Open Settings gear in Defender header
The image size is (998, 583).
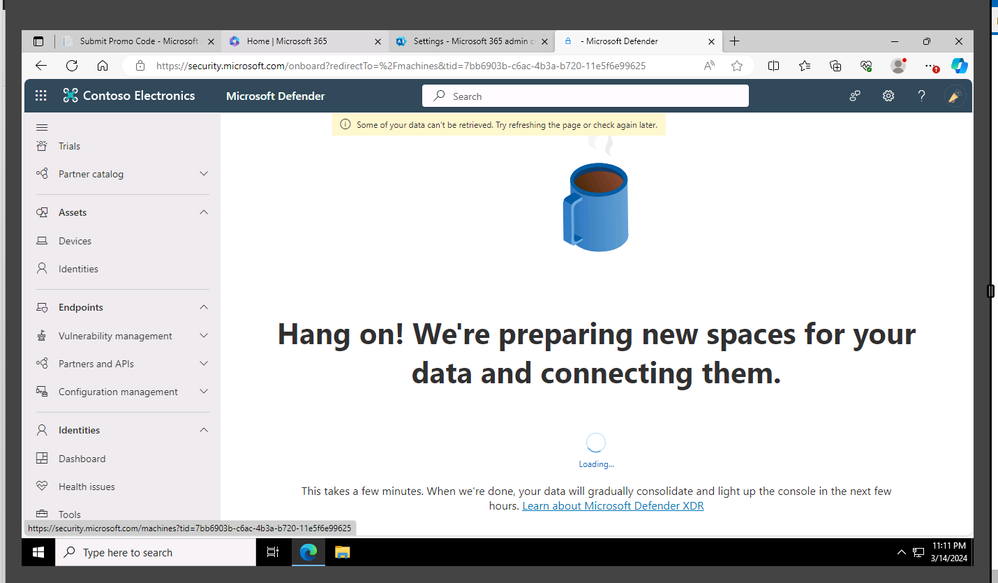[x=888, y=95]
